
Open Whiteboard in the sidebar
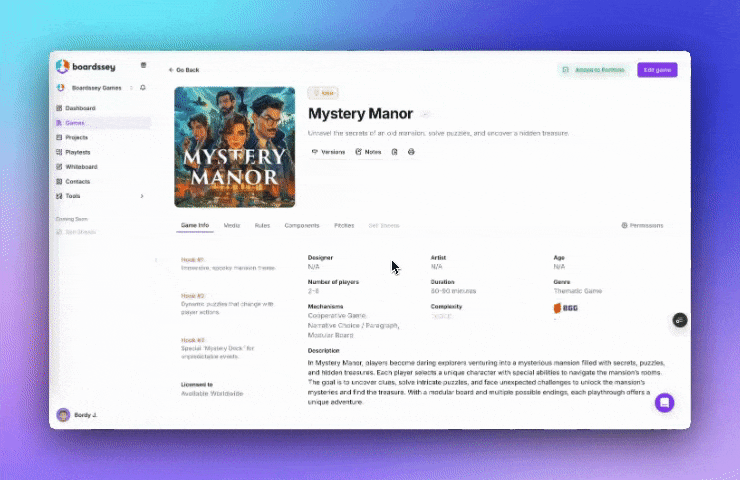81,167
